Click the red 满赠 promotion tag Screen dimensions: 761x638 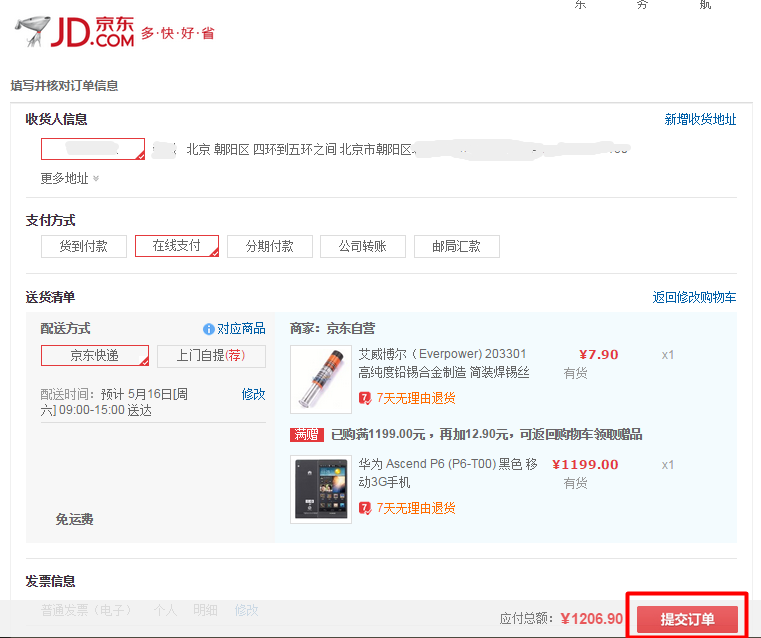click(x=307, y=434)
